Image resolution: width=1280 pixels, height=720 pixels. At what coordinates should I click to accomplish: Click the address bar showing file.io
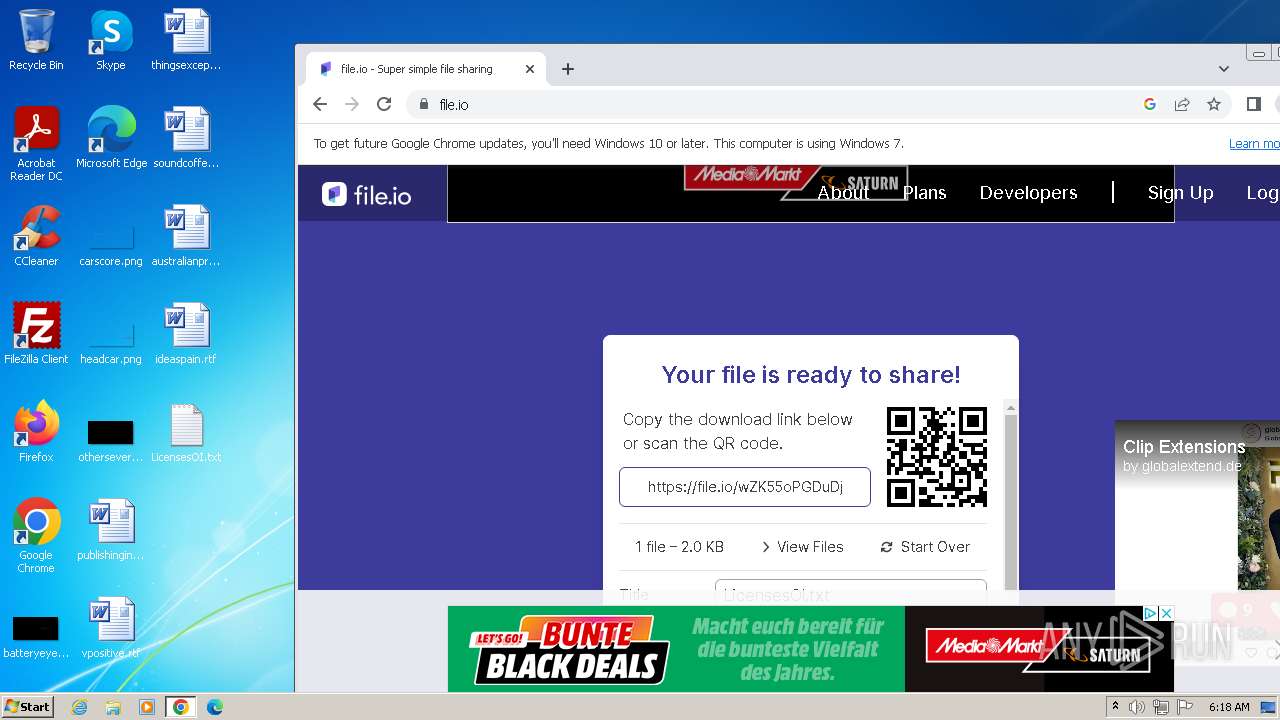coord(780,104)
